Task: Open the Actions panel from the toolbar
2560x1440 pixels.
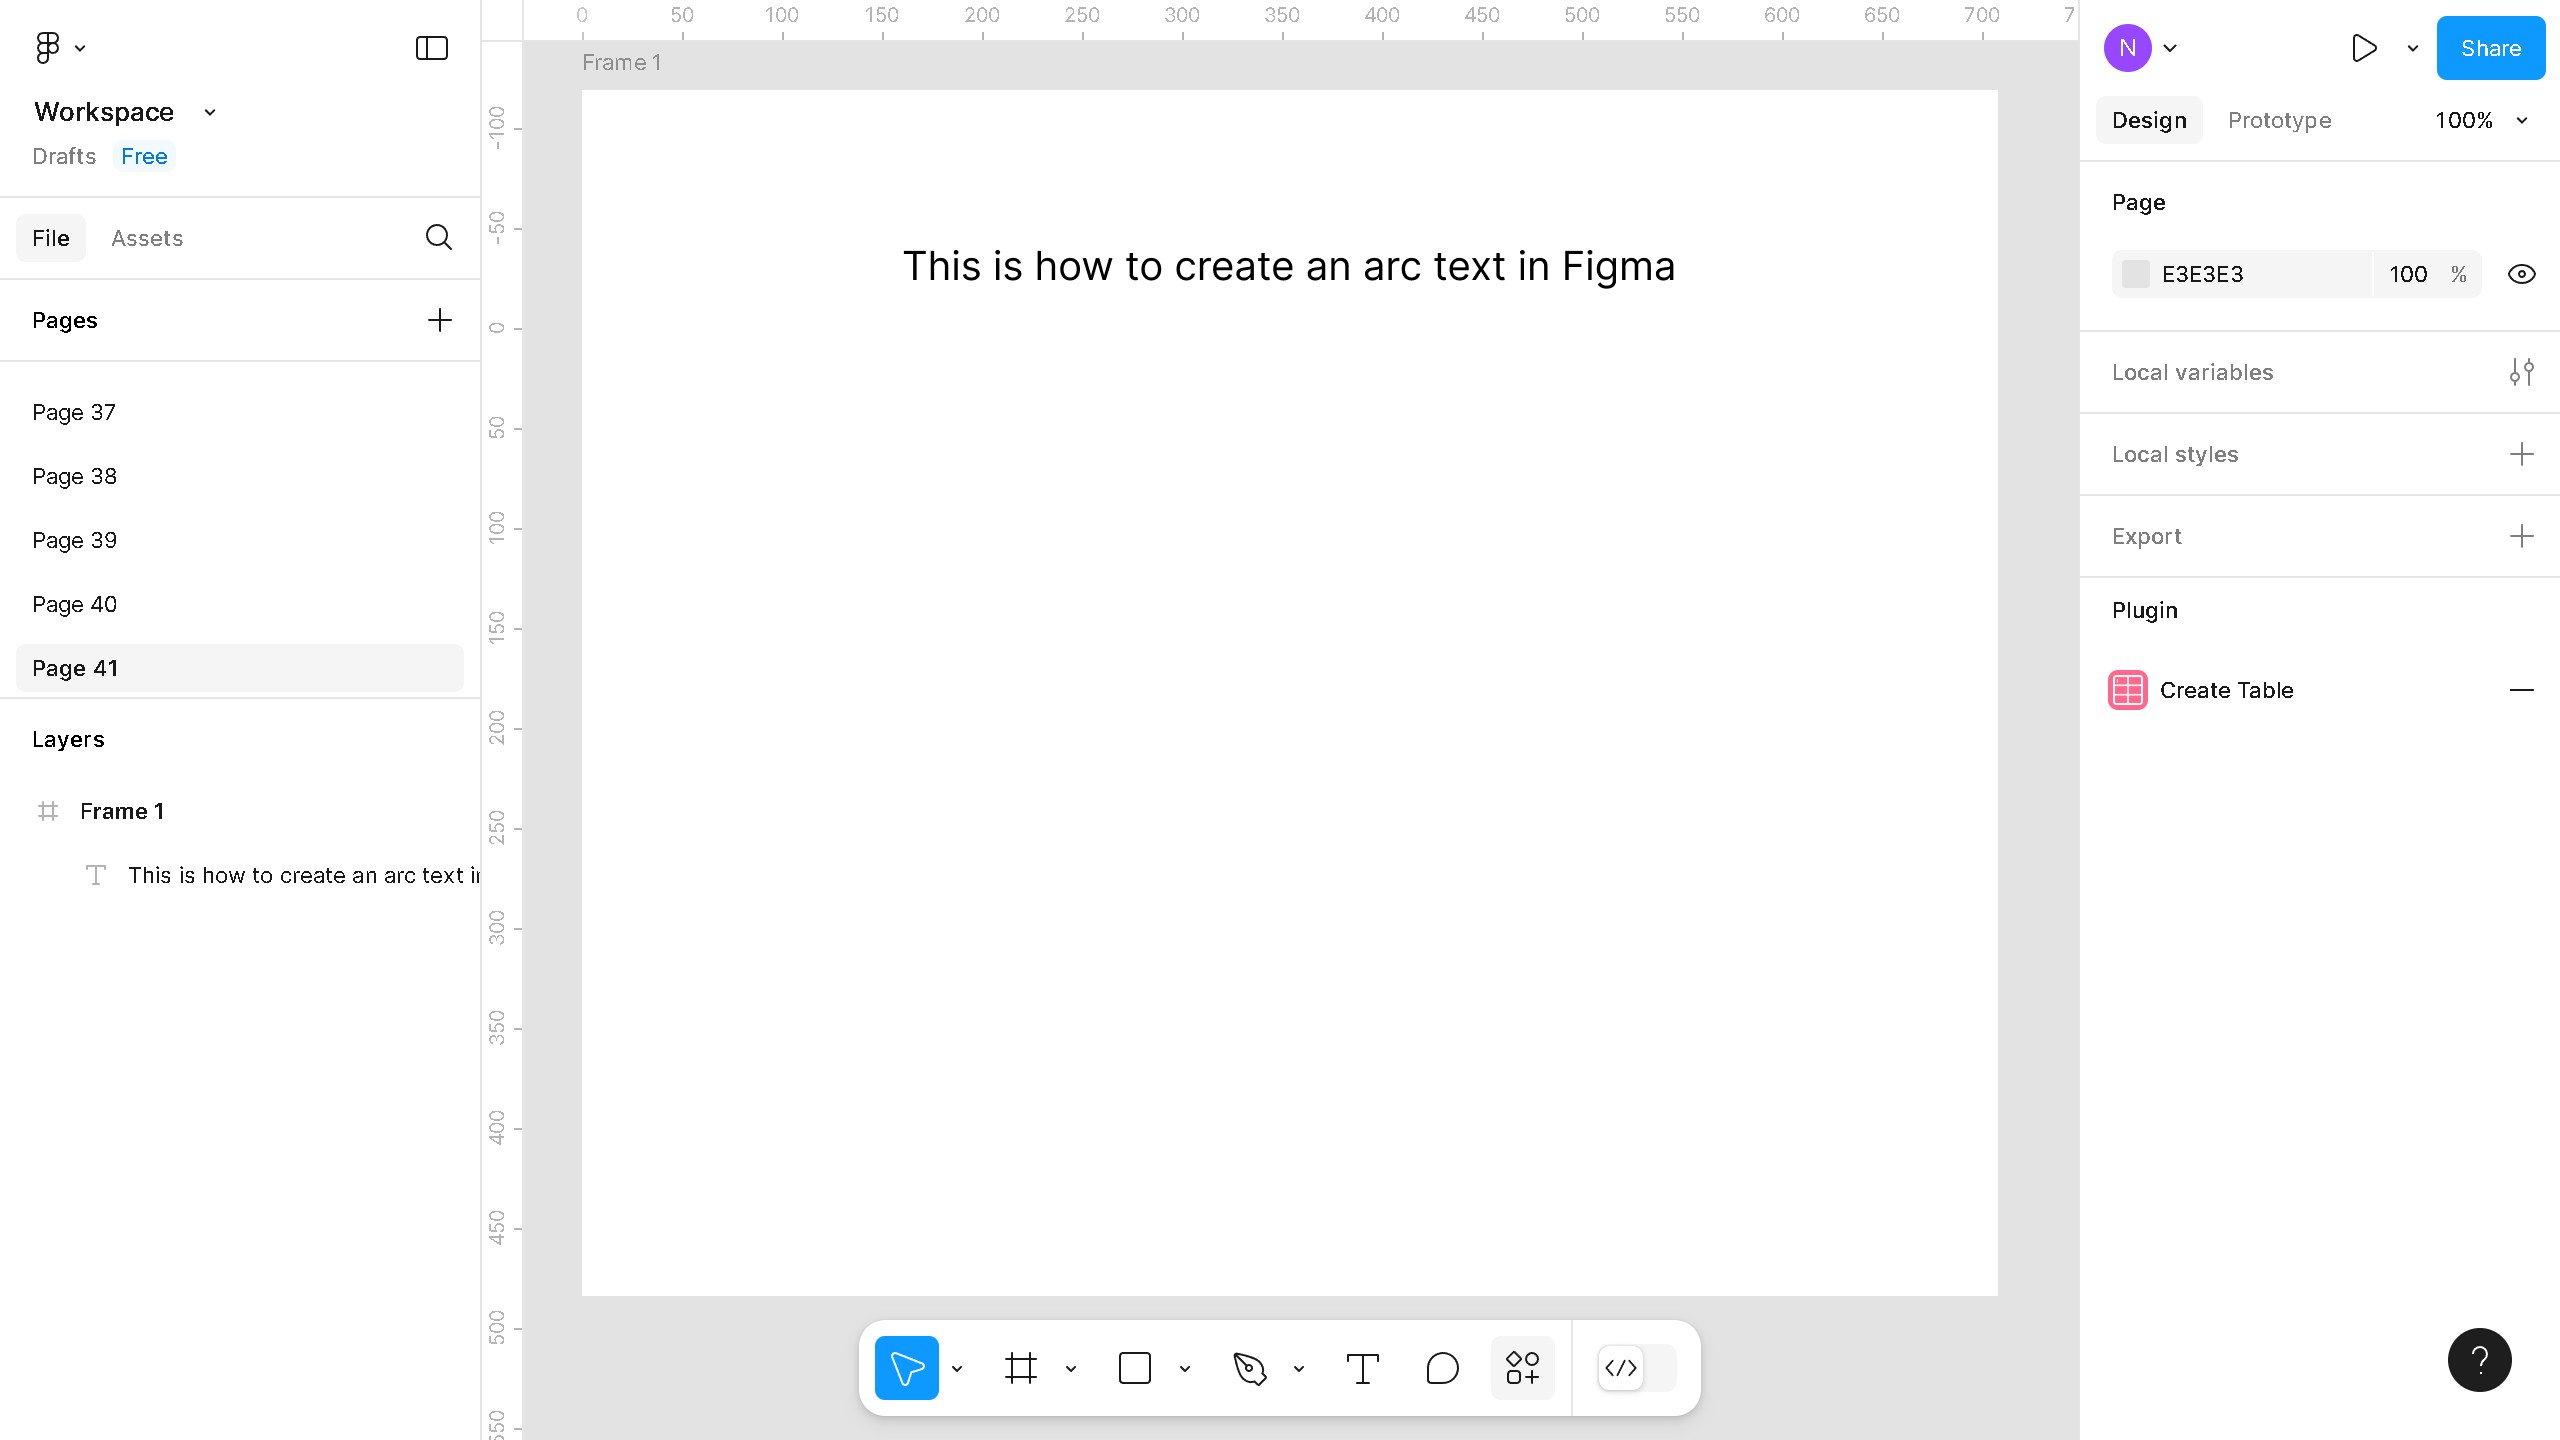Action: (x=1521, y=1367)
